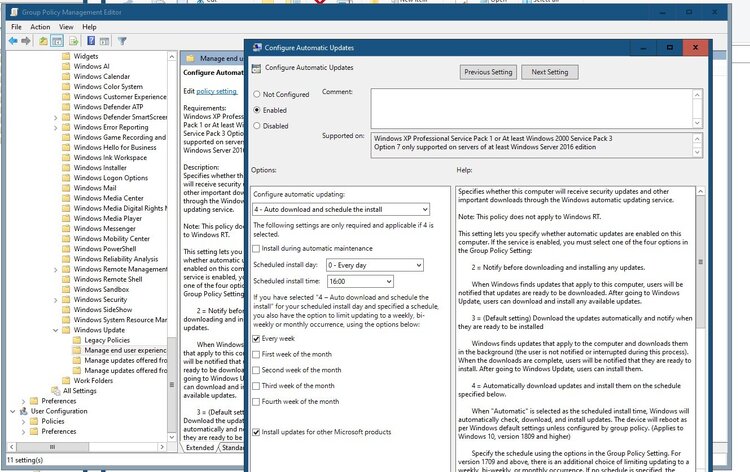The height and width of the screenshot is (472, 750).
Task: Click the Legacy Policies folder icon
Action: [77, 340]
